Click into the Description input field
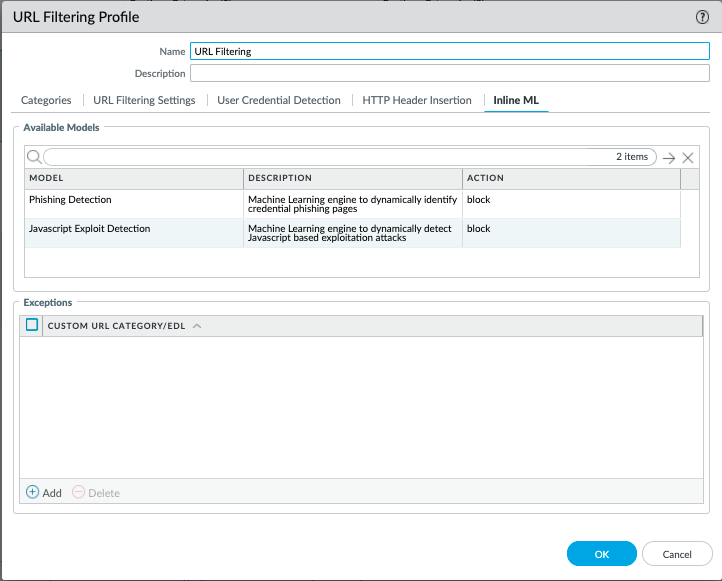722x581 pixels. [x=449, y=73]
